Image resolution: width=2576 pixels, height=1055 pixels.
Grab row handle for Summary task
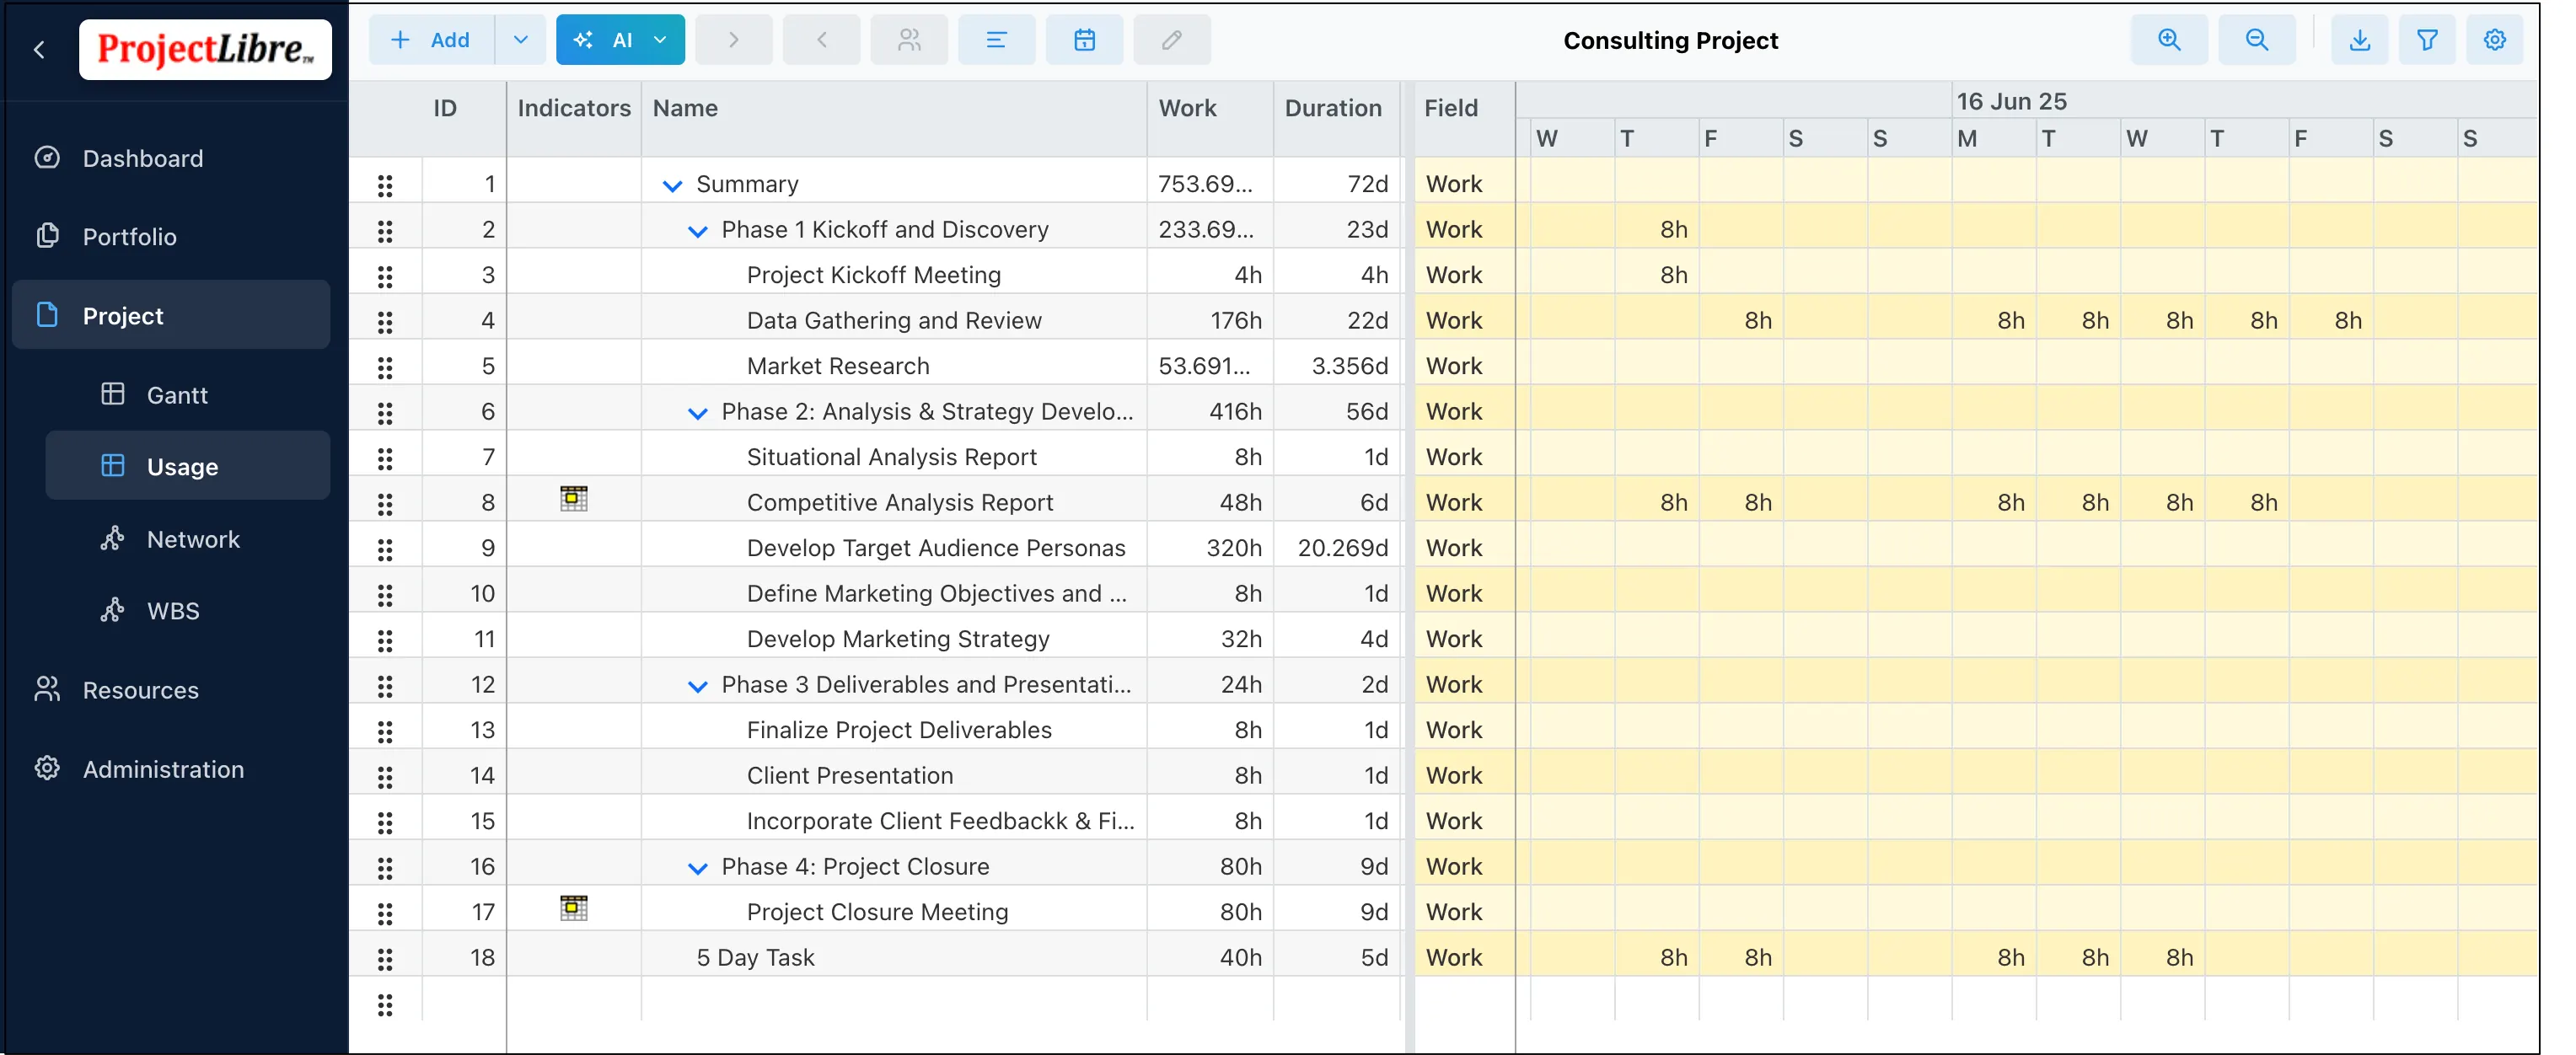(385, 185)
